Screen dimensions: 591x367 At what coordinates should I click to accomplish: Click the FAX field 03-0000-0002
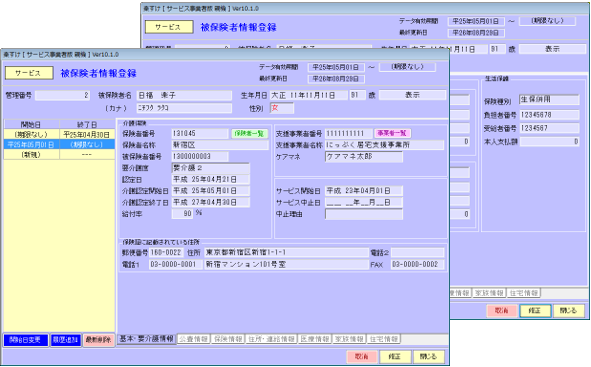(x=418, y=265)
